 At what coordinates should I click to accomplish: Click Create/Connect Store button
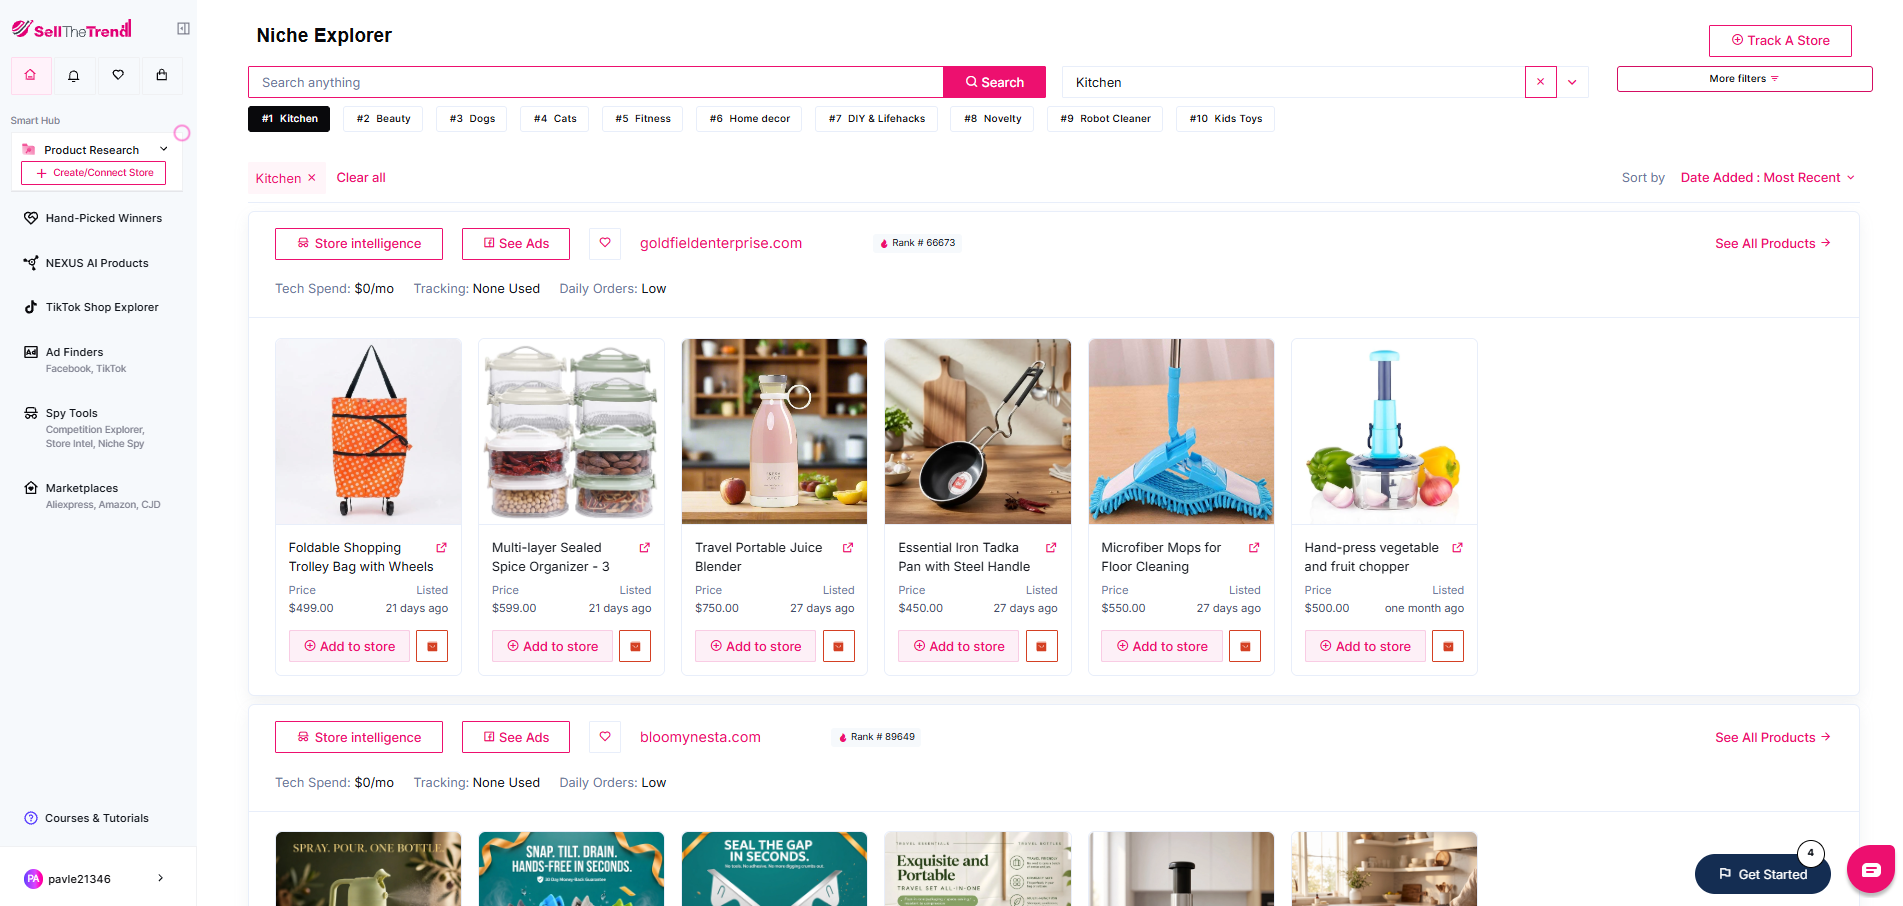pos(94,173)
